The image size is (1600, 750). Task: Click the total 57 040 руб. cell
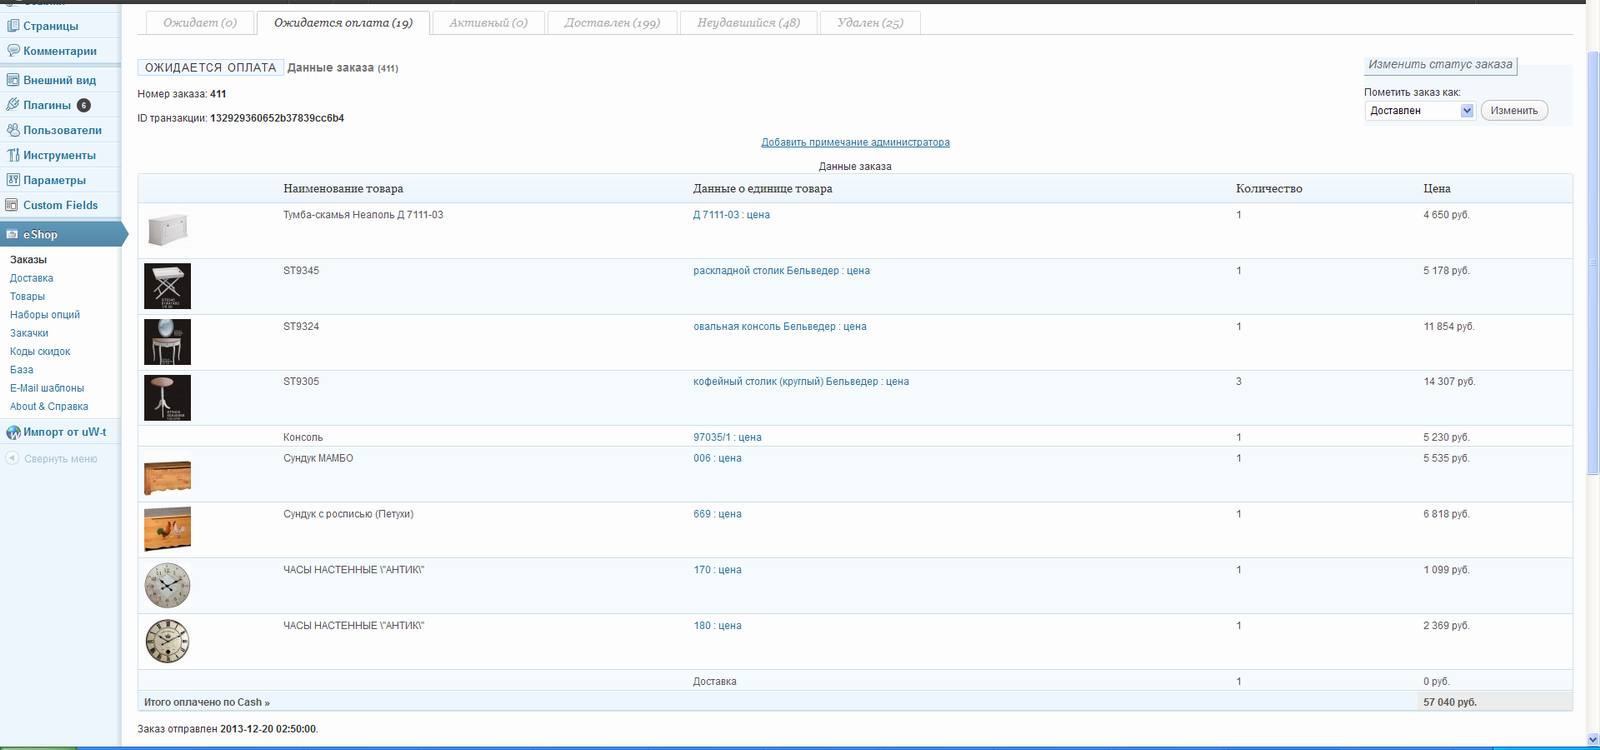(1495, 702)
